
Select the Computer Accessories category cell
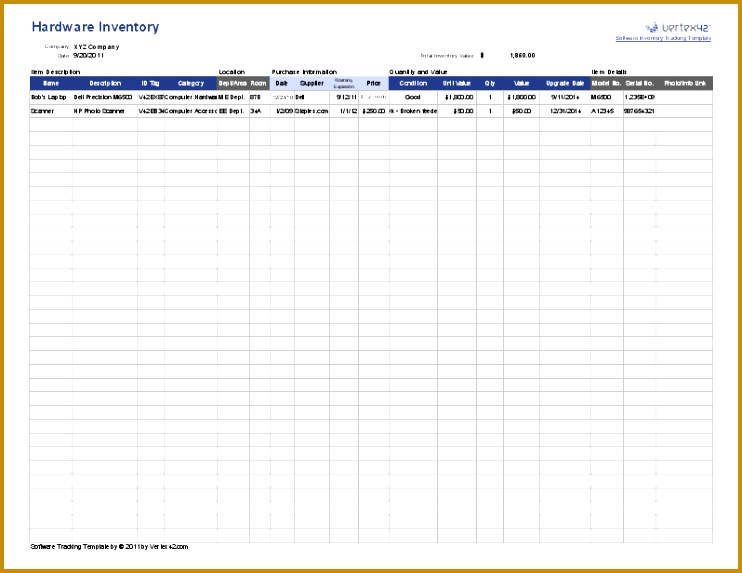coord(191,111)
